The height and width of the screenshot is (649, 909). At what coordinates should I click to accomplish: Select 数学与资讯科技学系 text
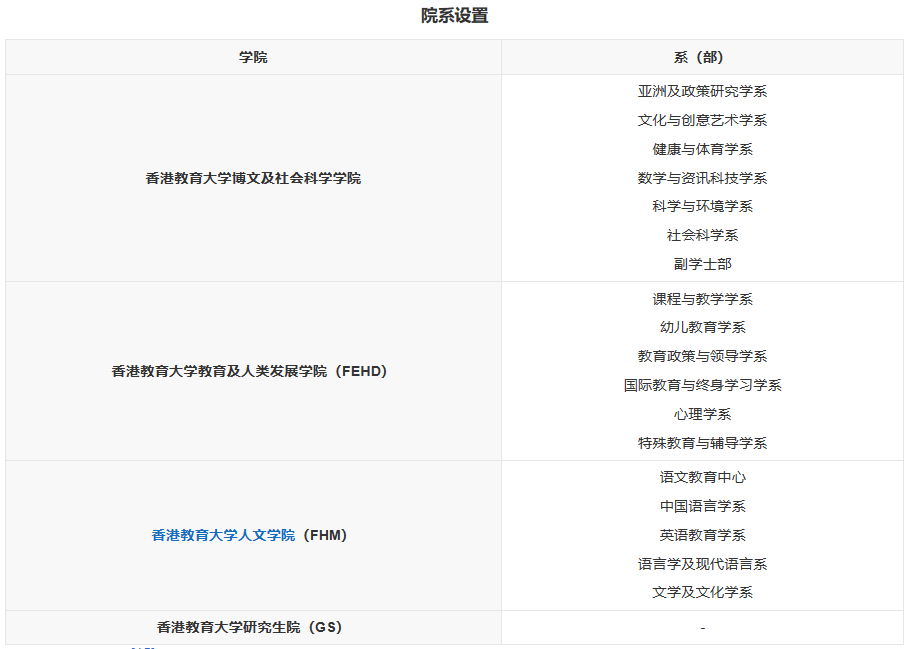702,178
